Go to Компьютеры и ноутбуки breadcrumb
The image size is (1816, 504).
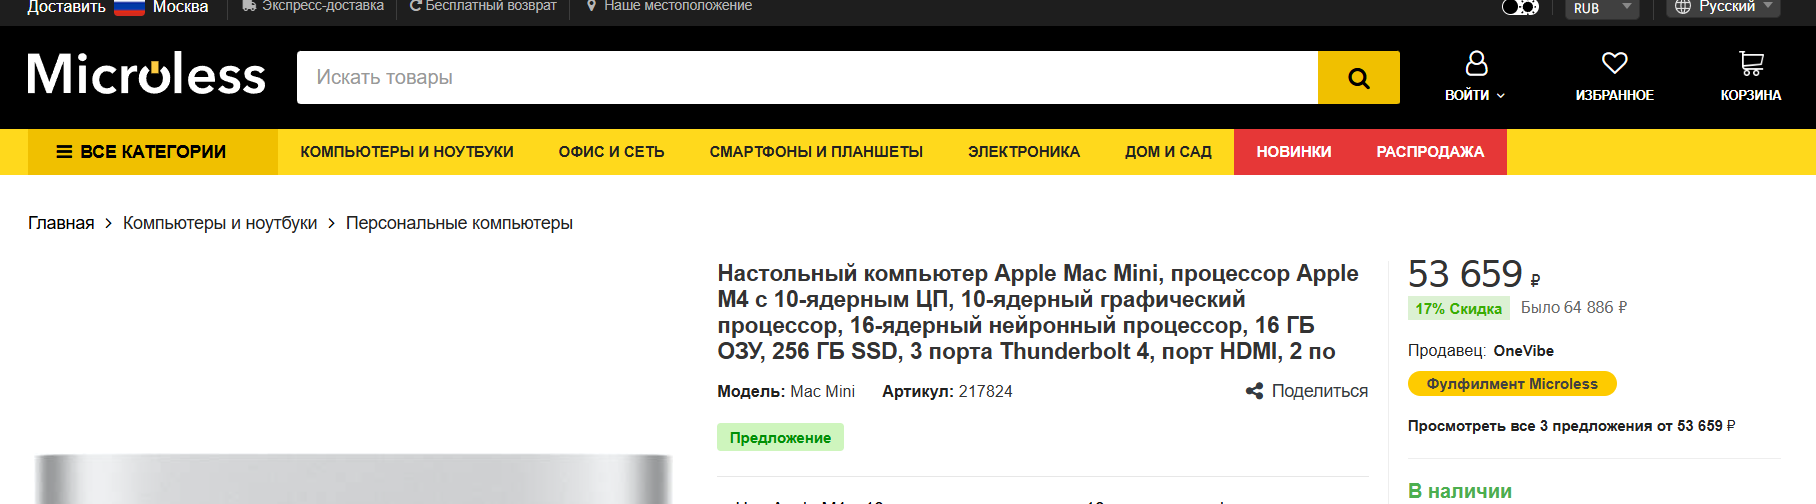tap(220, 223)
